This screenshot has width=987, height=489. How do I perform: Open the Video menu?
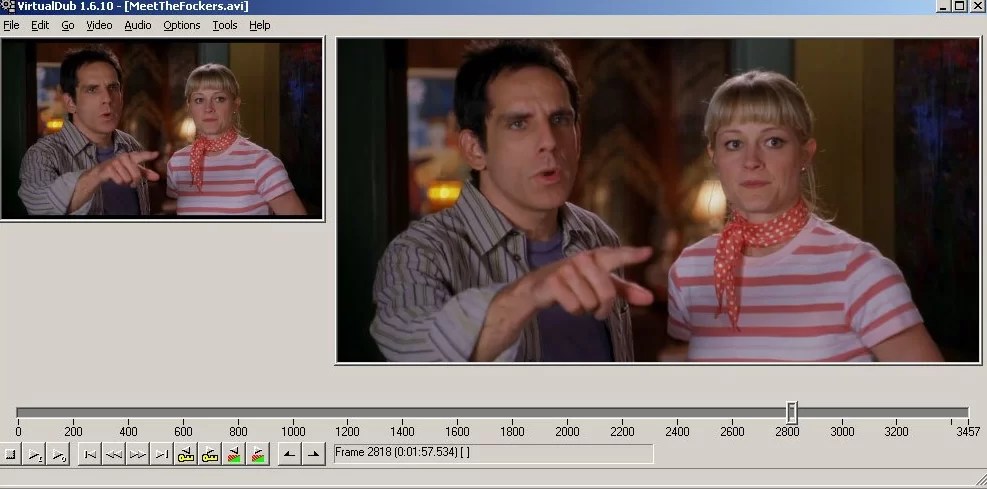pyautogui.click(x=99, y=25)
